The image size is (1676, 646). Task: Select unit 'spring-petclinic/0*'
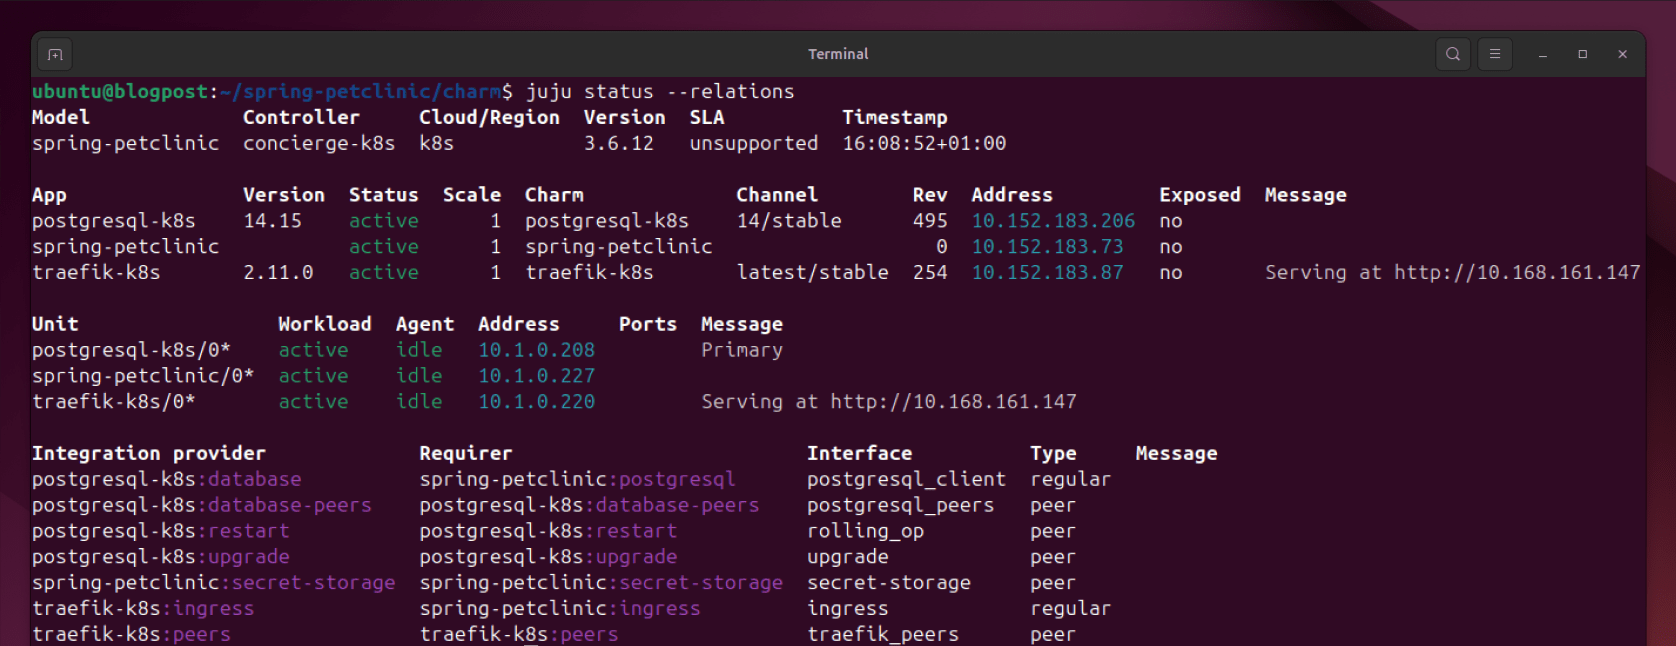point(143,376)
